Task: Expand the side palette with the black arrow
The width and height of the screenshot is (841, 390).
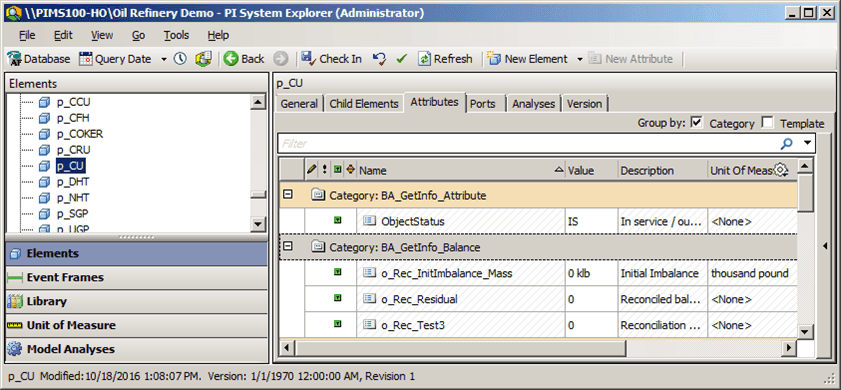Action: [826, 245]
